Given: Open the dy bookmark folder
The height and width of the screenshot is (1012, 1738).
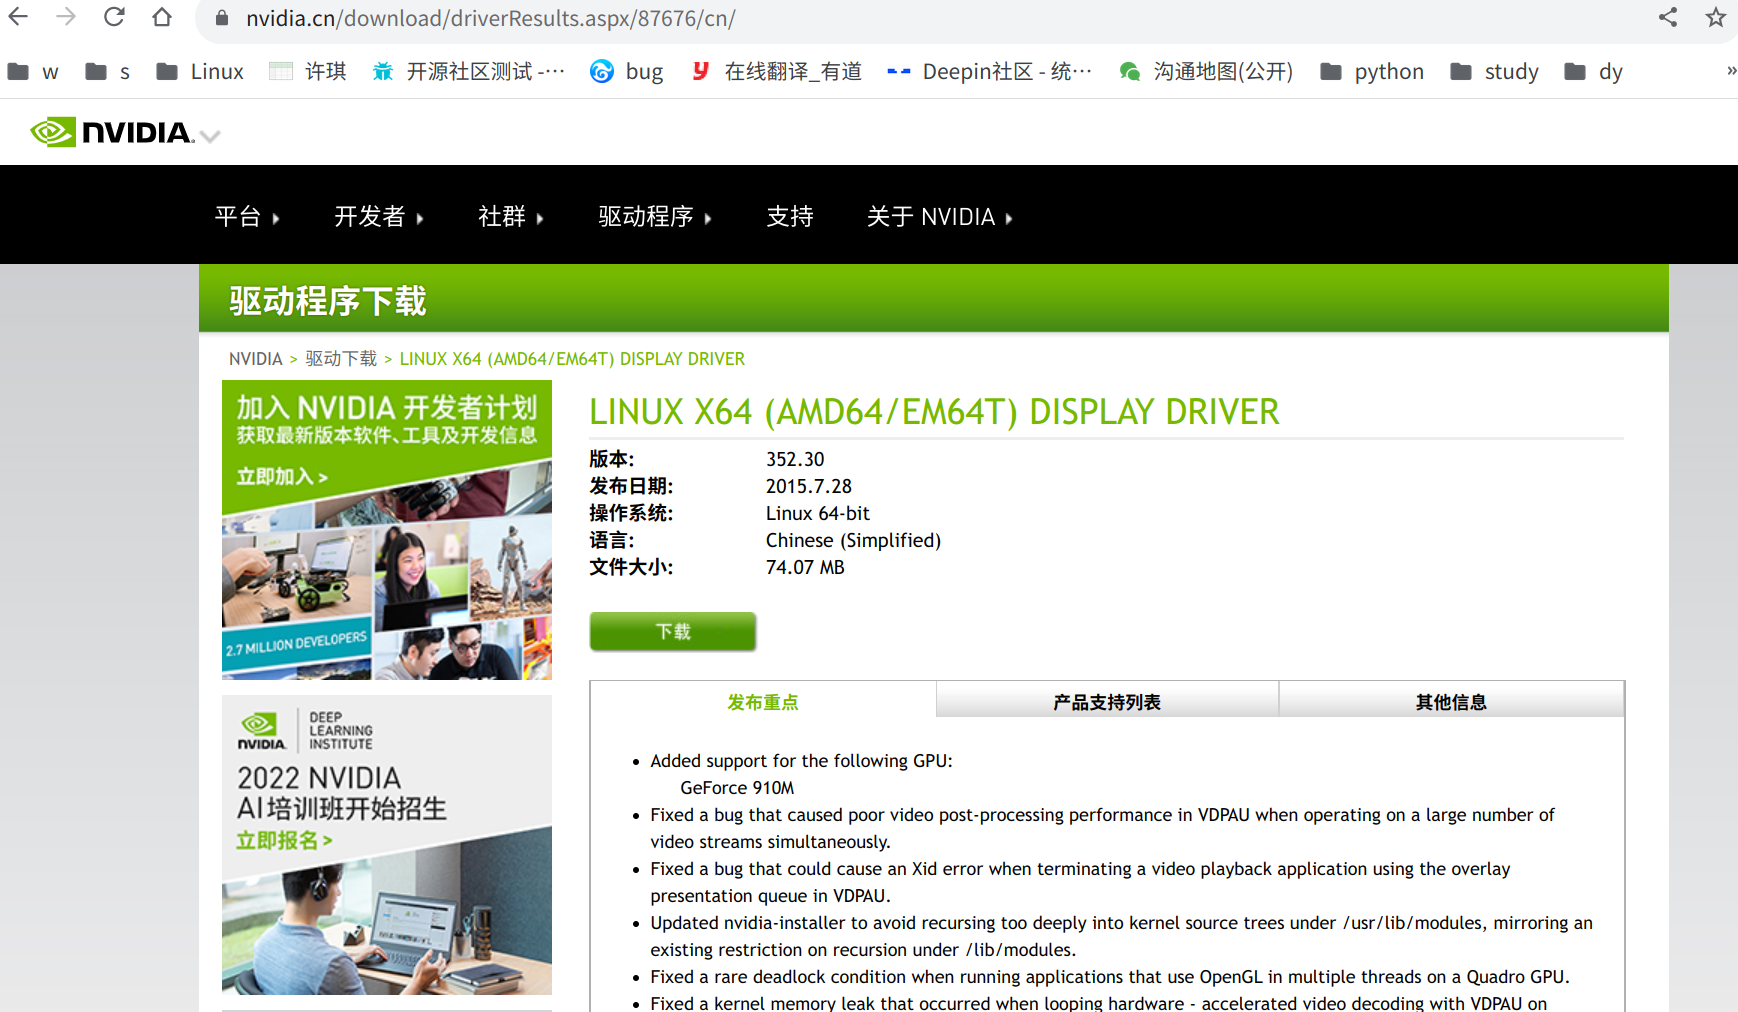Looking at the screenshot, I should pyautogui.click(x=1594, y=72).
